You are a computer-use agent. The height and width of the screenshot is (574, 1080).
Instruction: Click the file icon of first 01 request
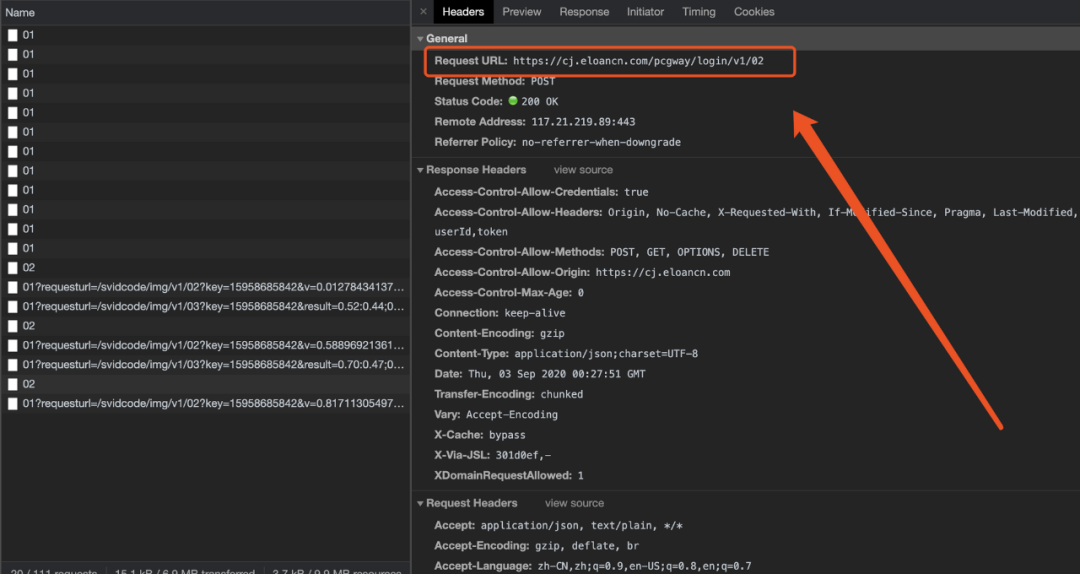pos(12,35)
